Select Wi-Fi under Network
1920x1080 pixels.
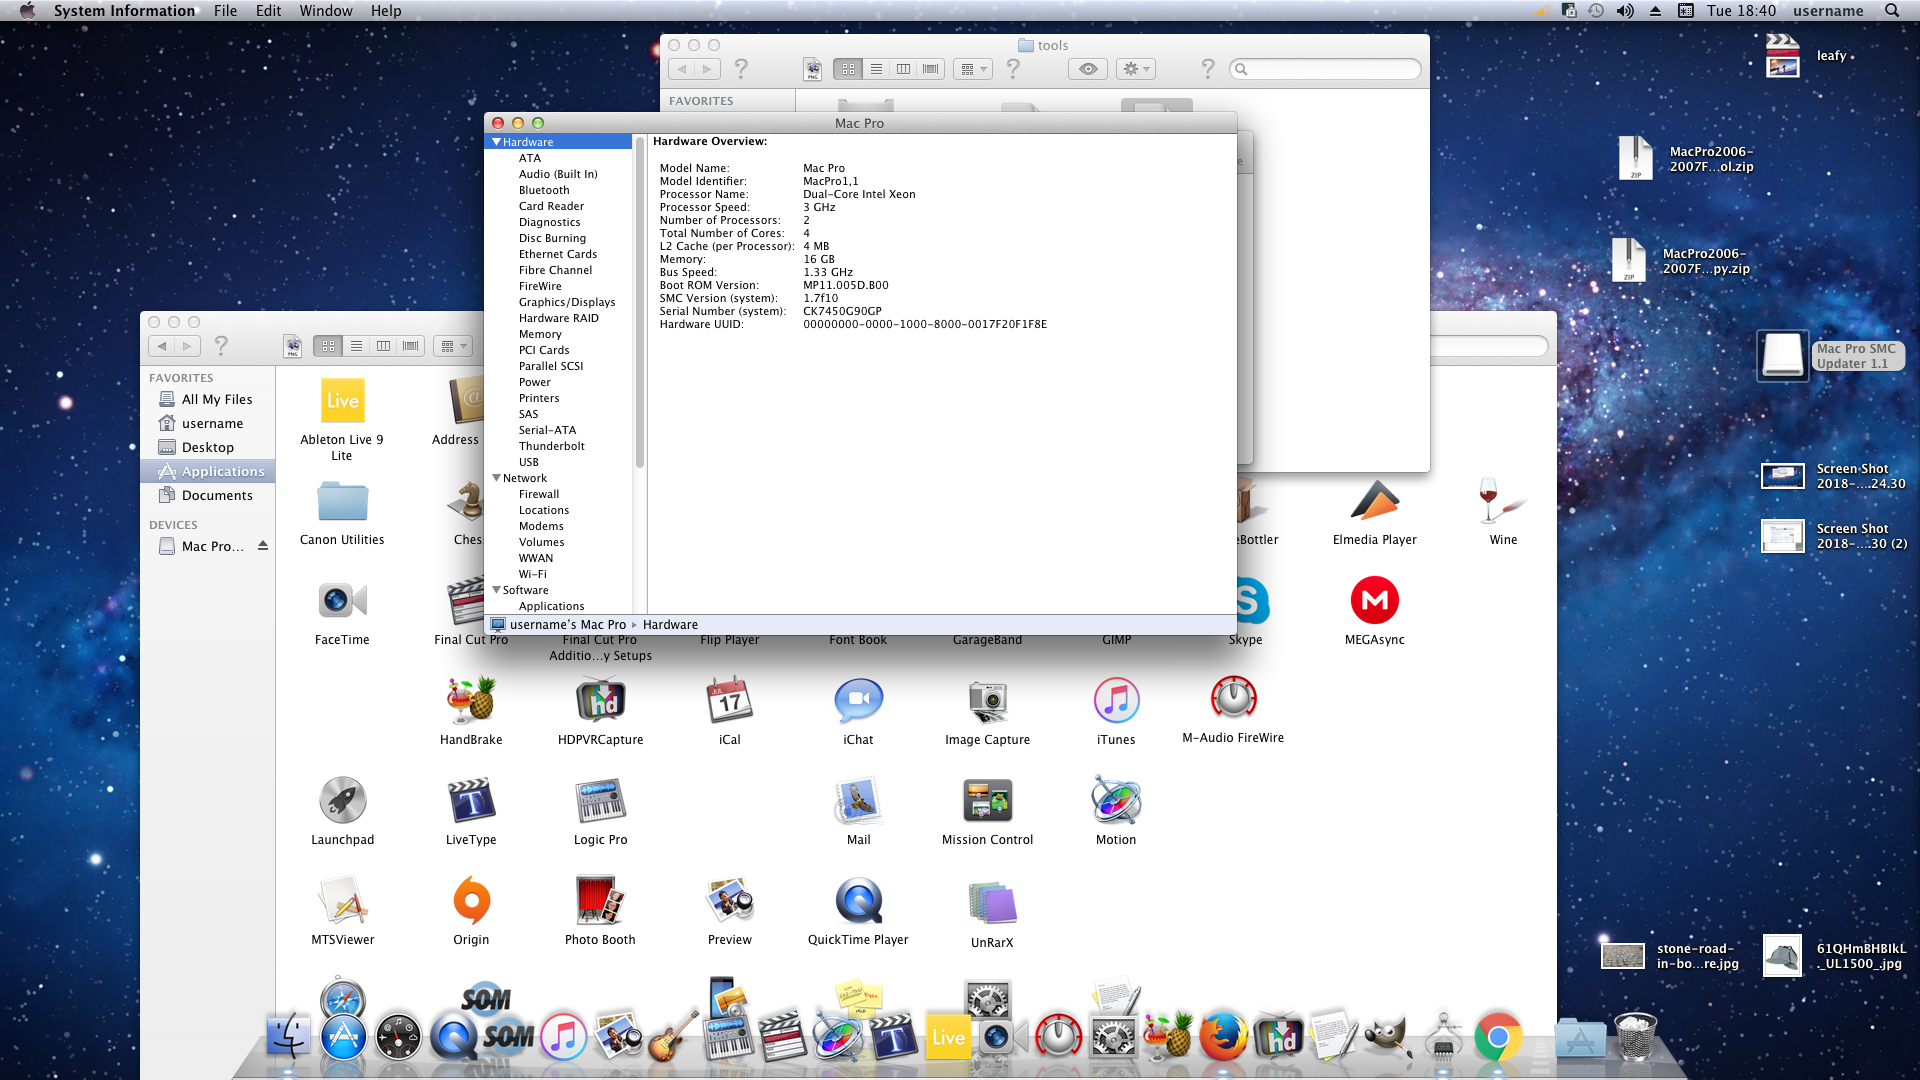(x=532, y=574)
